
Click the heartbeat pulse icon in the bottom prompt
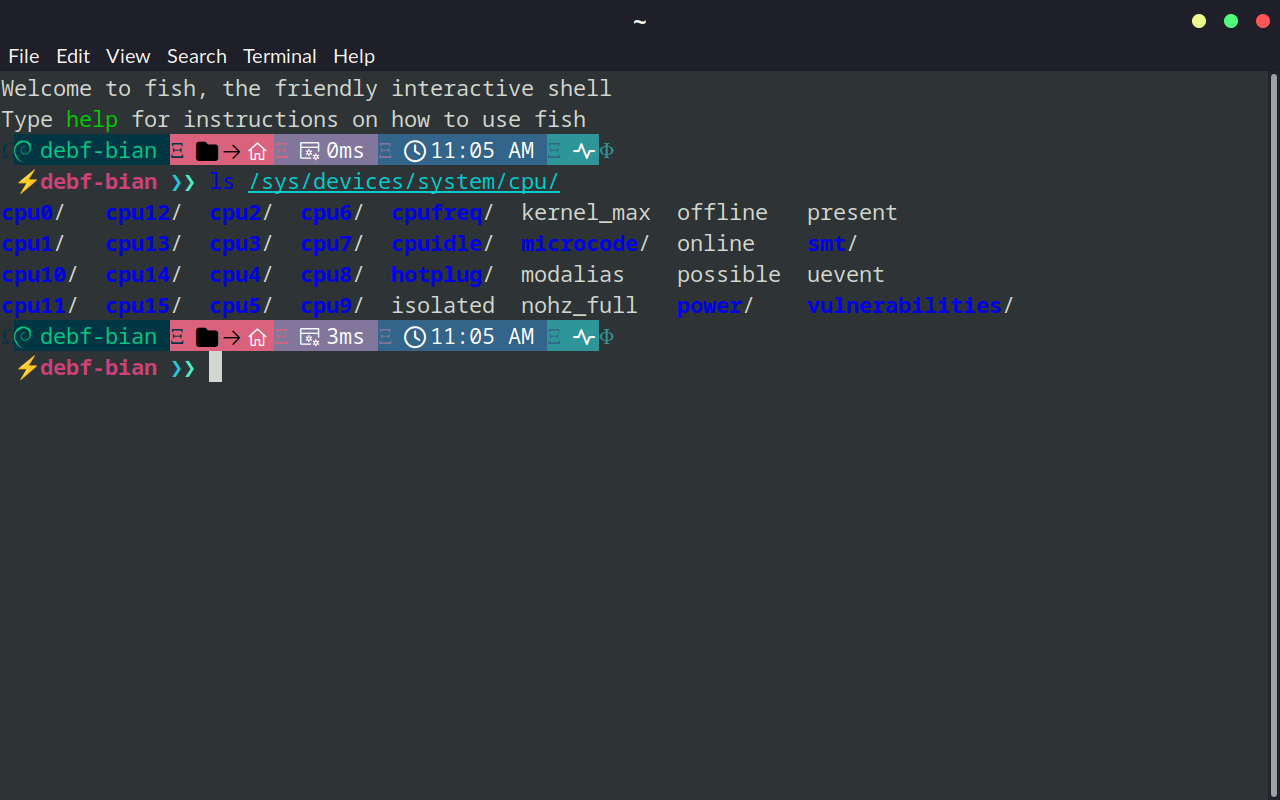[584, 337]
